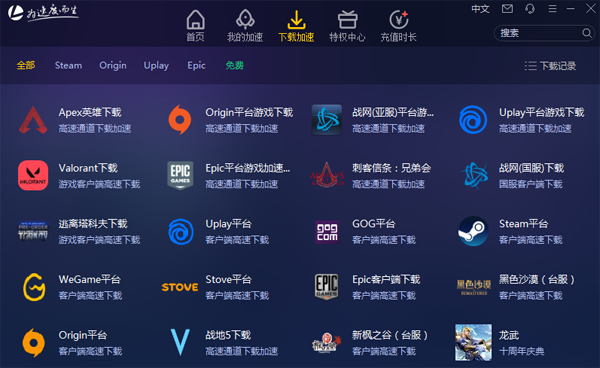Viewport: 600px width, 368px height.
Task: Go to 首页 home tab
Action: pyautogui.click(x=196, y=26)
